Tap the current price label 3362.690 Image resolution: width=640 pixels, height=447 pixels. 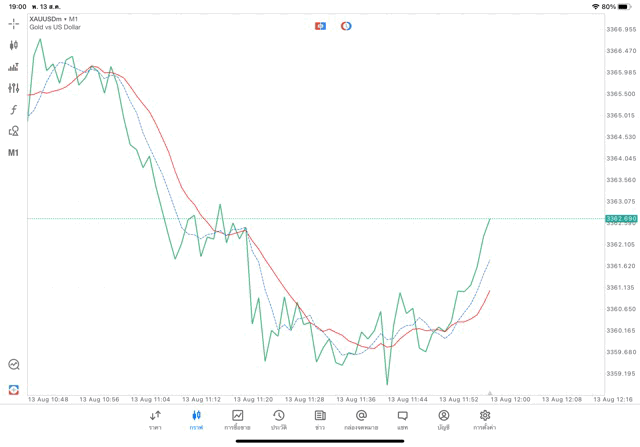621,218
